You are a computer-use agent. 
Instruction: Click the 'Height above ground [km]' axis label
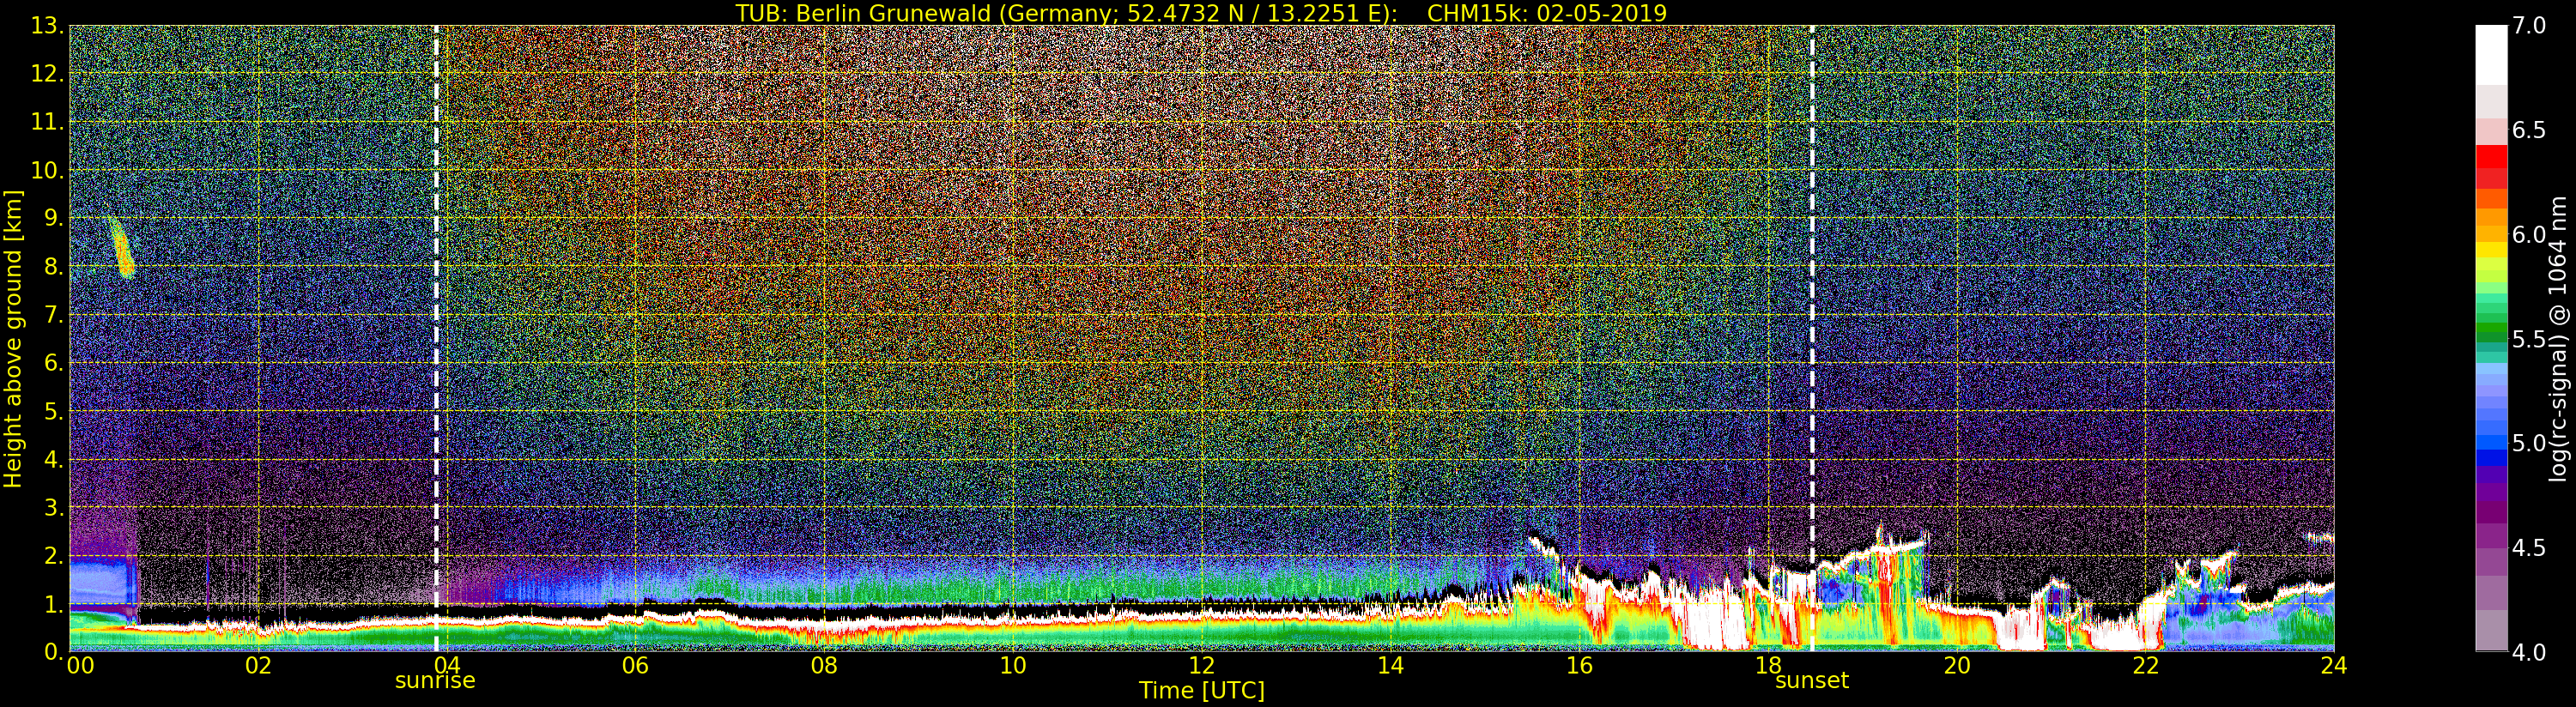13,338
